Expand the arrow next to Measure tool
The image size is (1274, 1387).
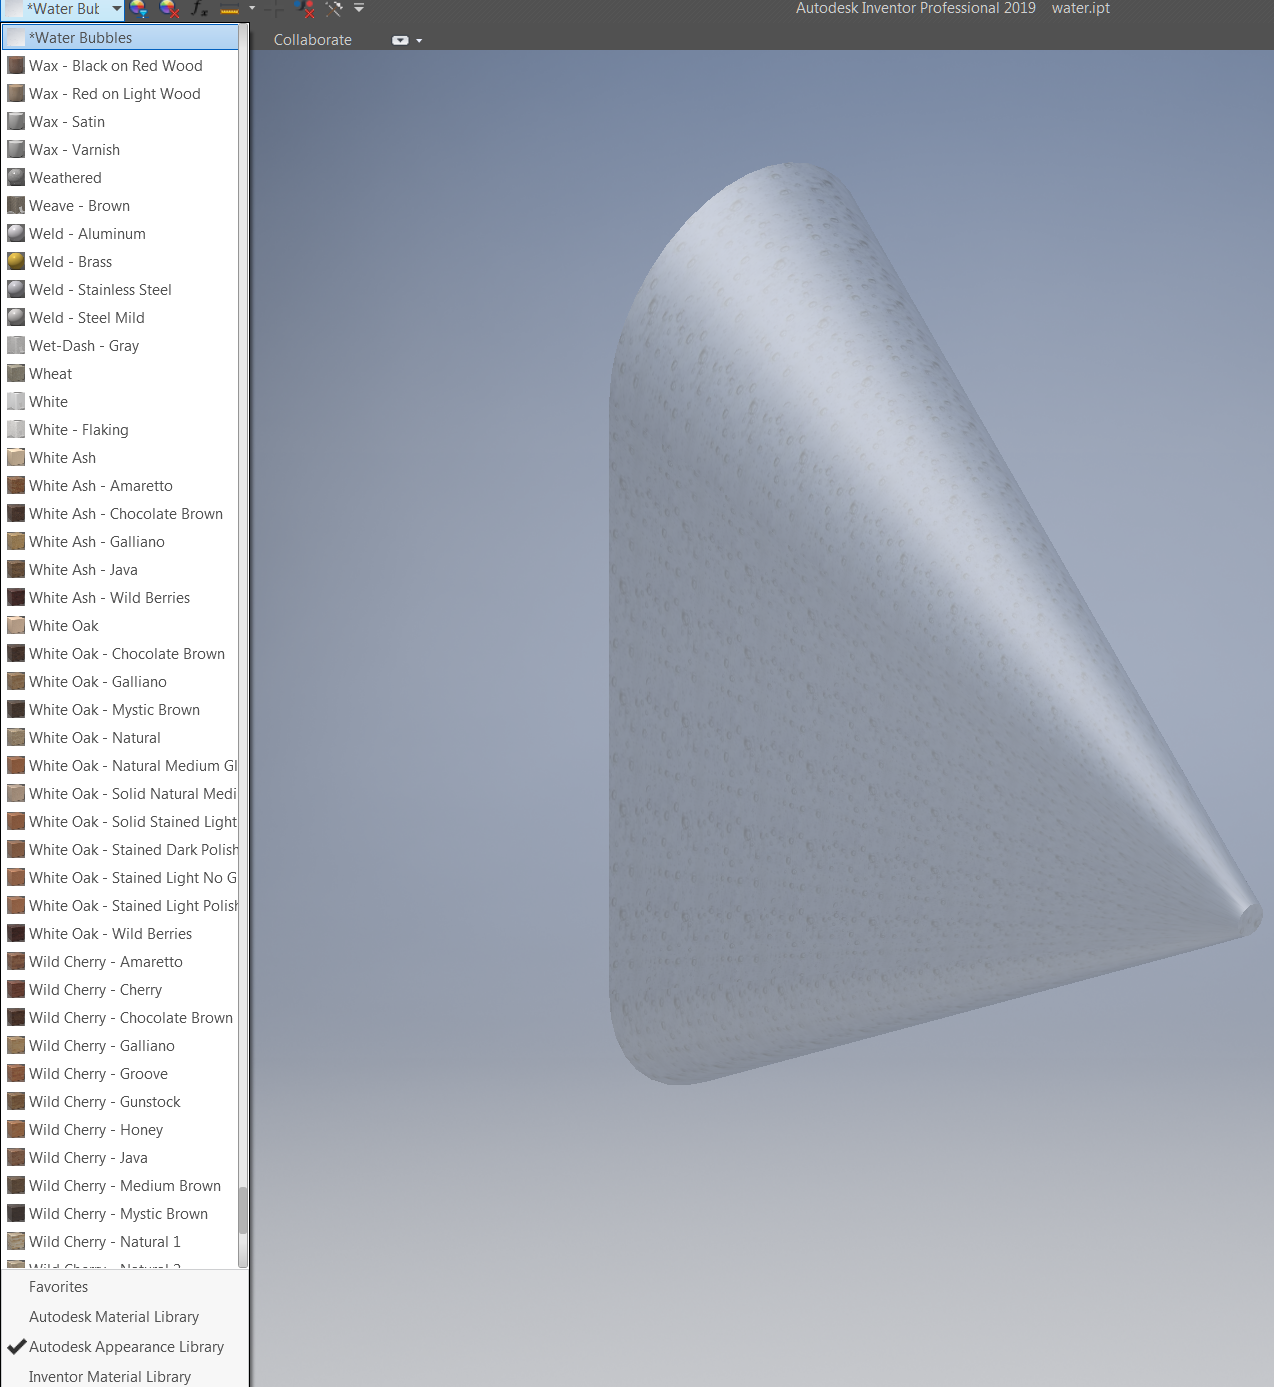[252, 8]
